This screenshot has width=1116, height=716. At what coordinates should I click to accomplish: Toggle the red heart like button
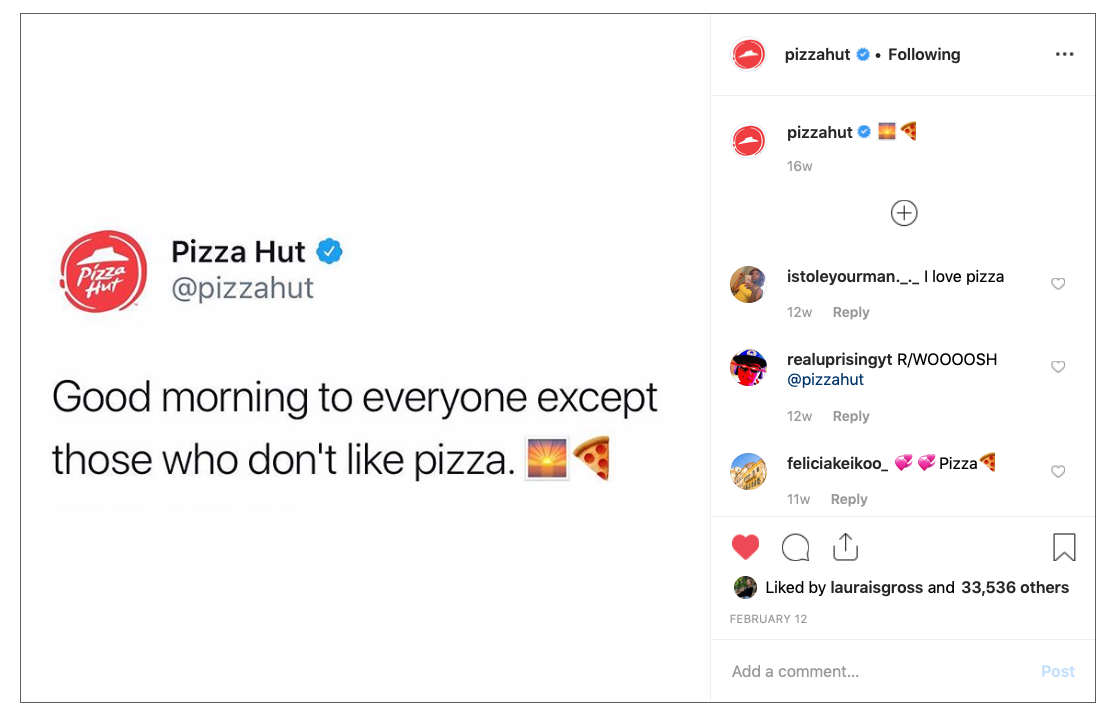(x=745, y=547)
